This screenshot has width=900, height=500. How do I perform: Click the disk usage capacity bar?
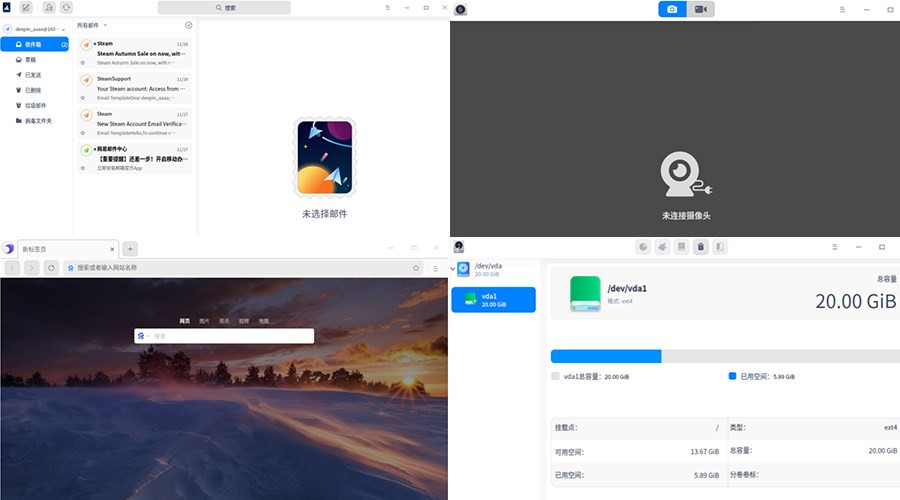click(x=724, y=356)
